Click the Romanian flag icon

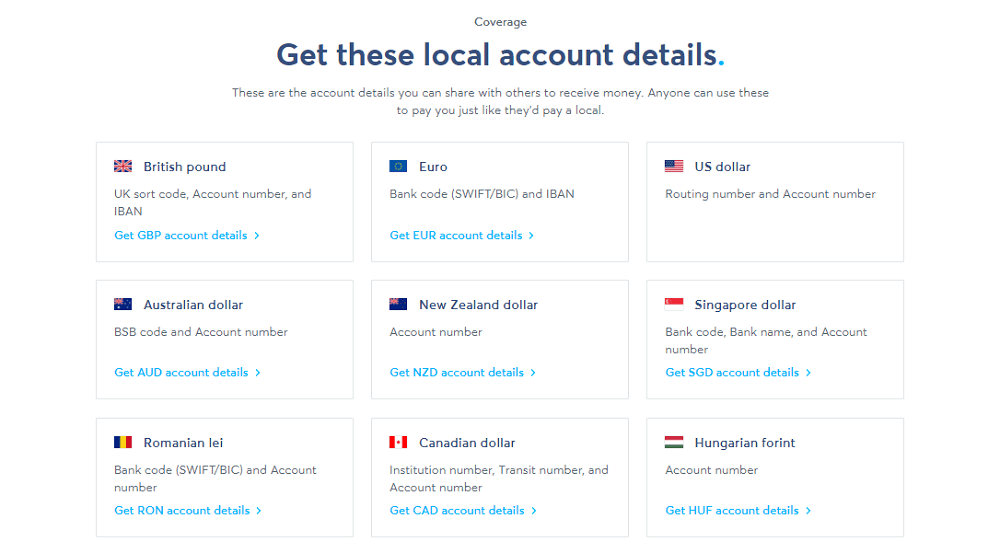click(x=123, y=442)
